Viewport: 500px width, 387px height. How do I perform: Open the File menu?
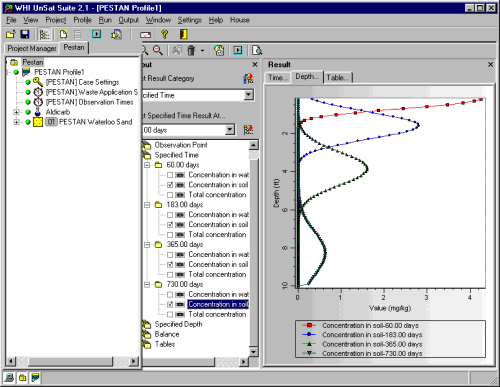(x=11, y=20)
